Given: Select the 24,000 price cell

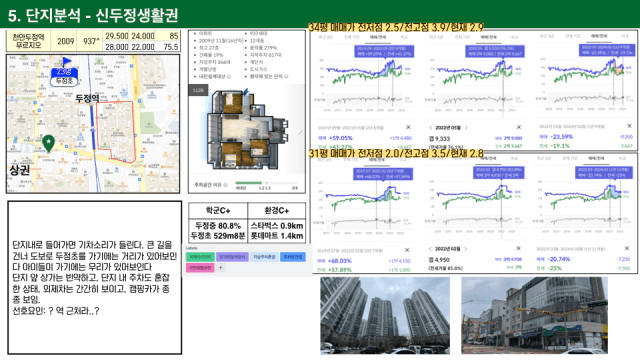Looking at the screenshot, I should coord(142,36).
